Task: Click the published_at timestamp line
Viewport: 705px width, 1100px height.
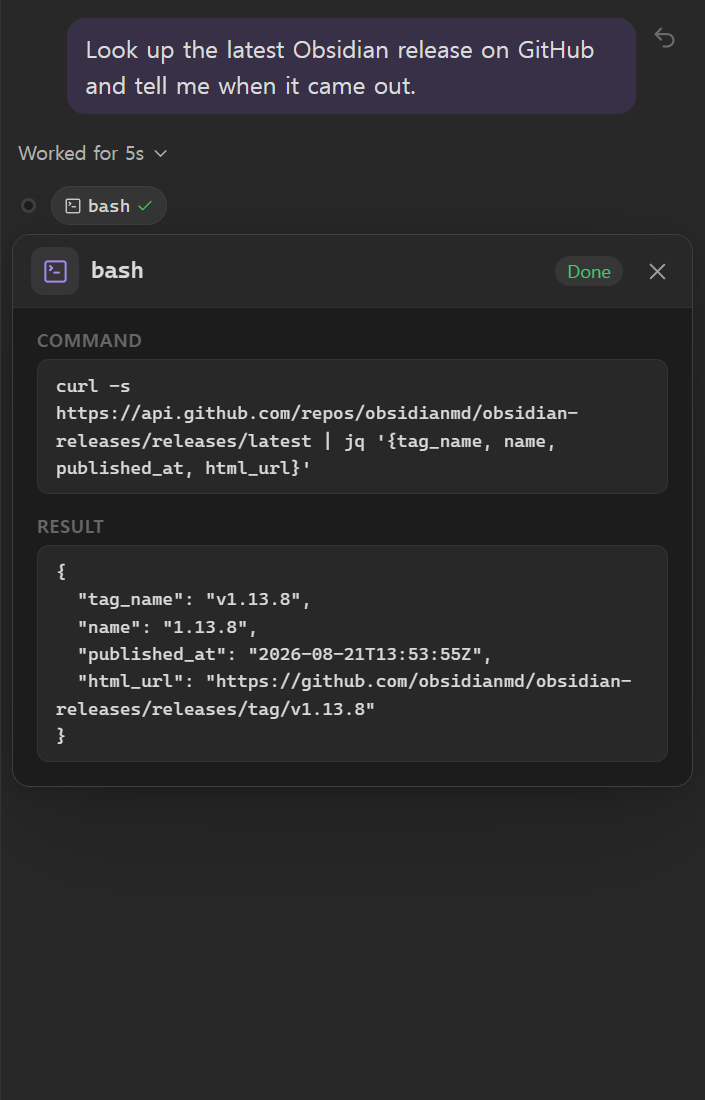Action: pos(284,654)
